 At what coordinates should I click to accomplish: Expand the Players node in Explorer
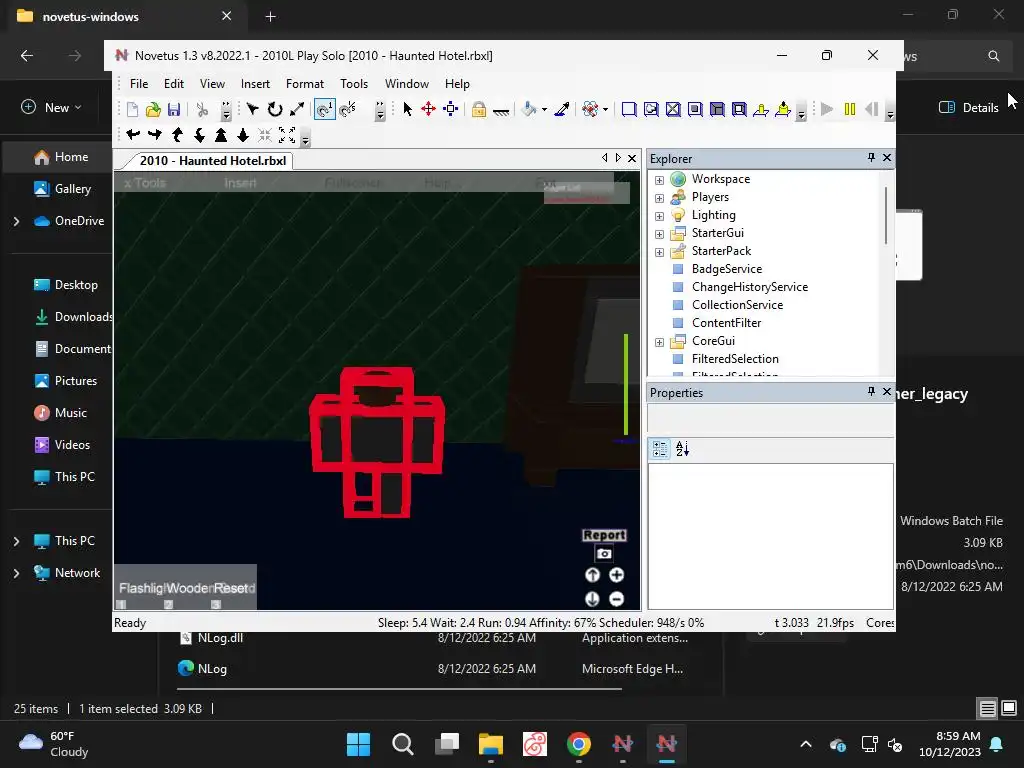click(x=660, y=198)
